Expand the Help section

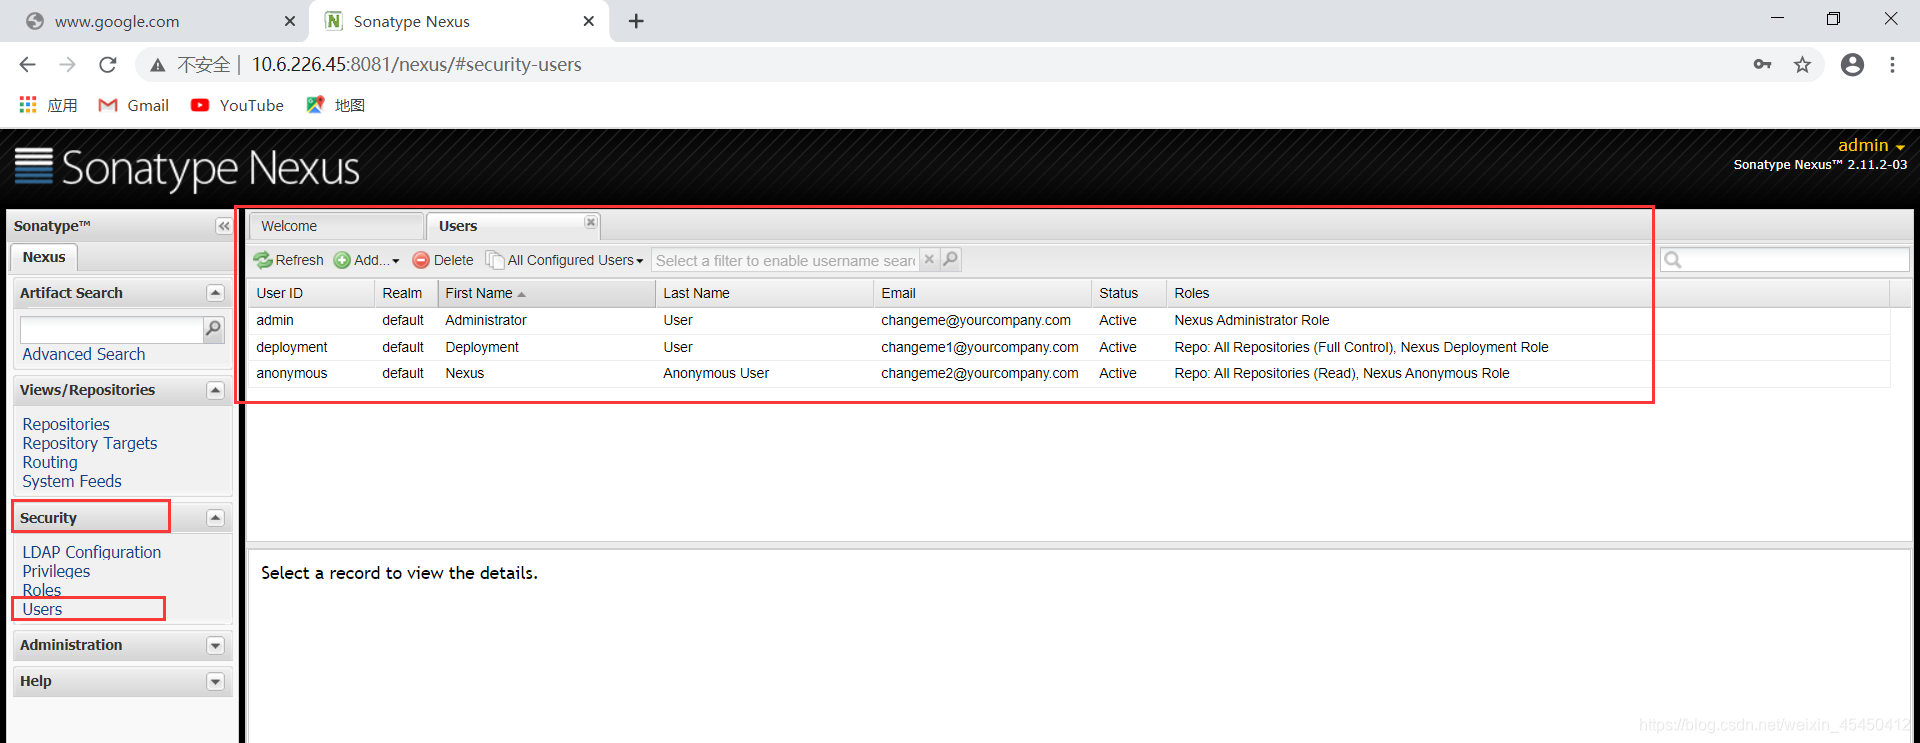(215, 682)
